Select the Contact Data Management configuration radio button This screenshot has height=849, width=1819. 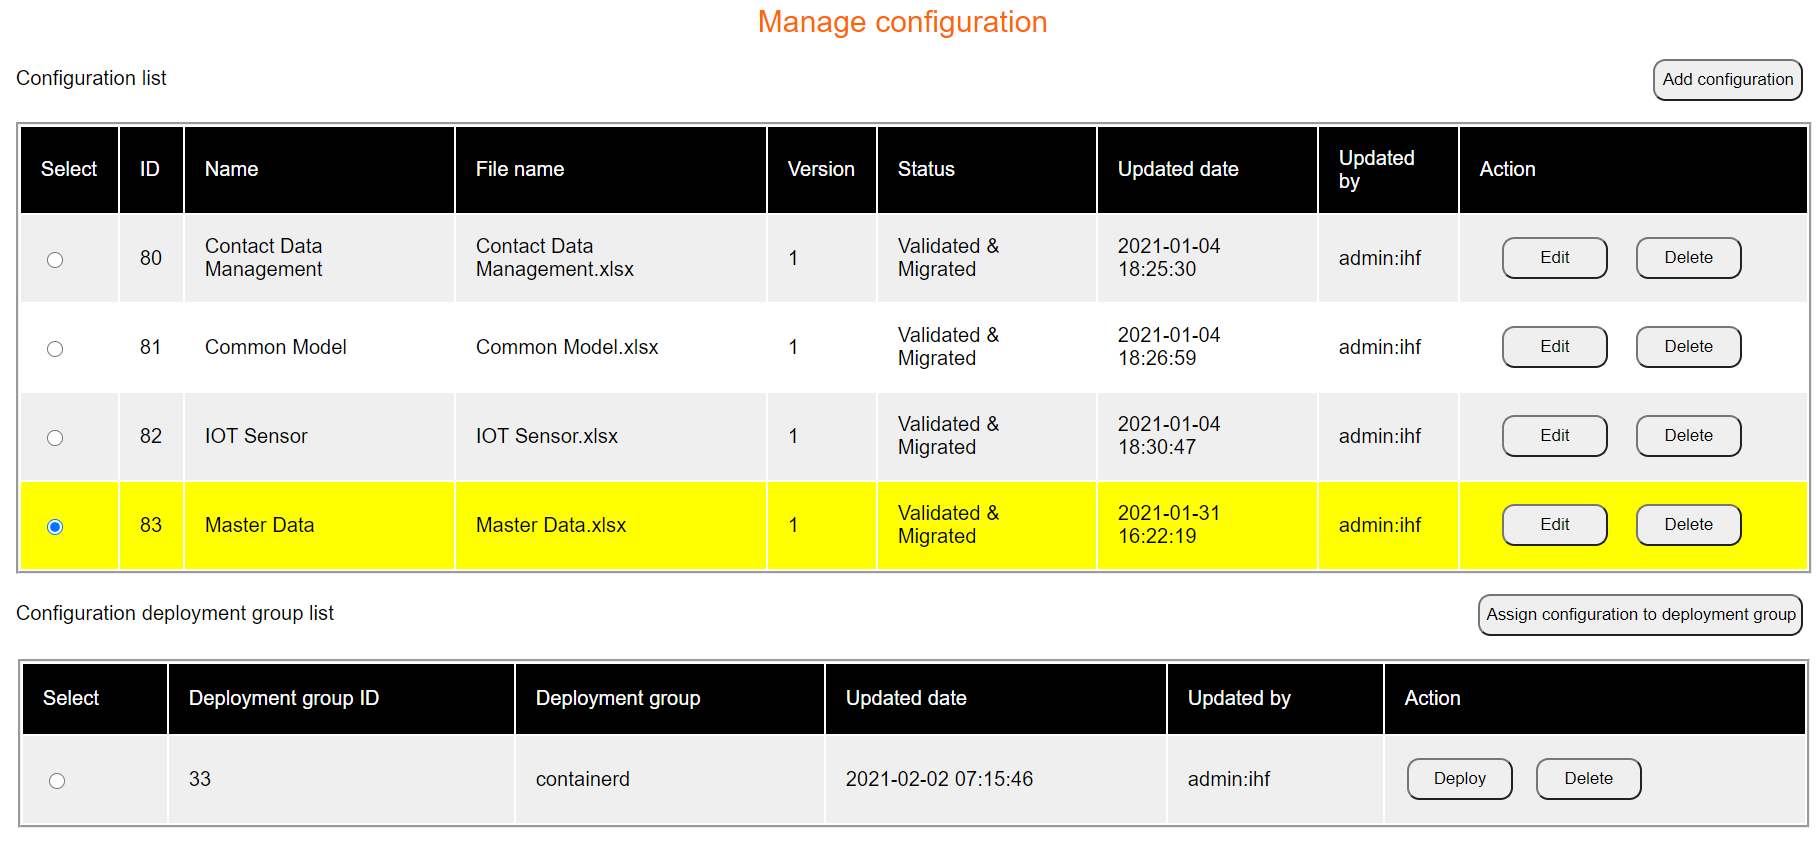pos(55,260)
